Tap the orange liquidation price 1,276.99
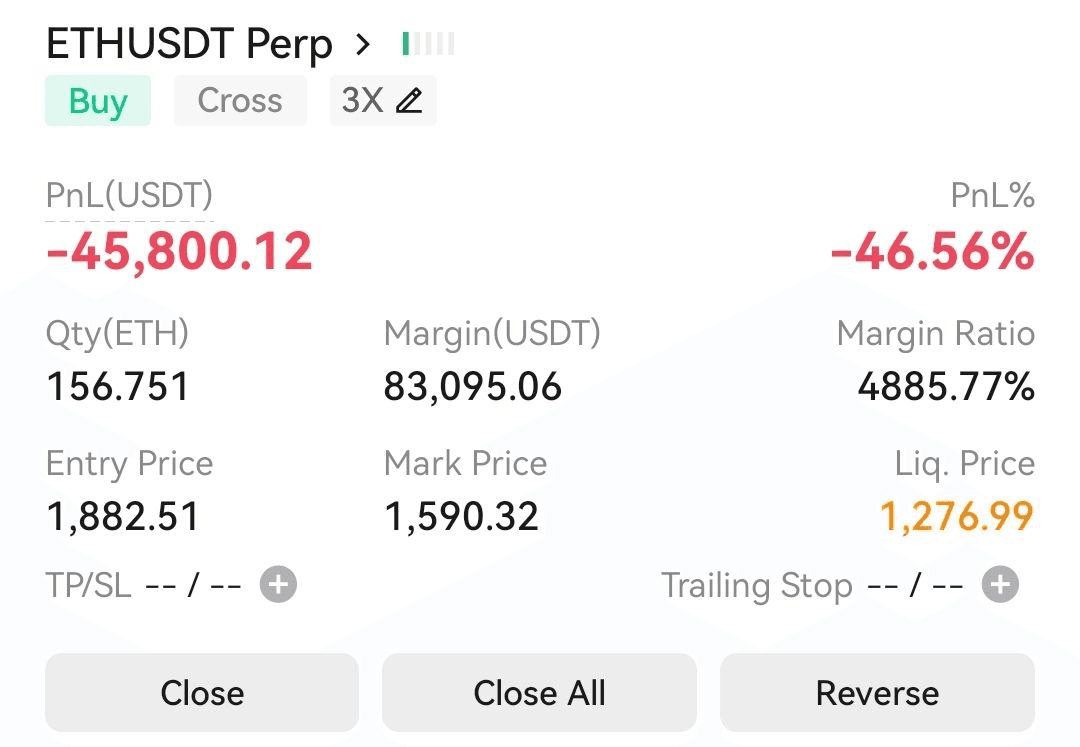 point(957,516)
